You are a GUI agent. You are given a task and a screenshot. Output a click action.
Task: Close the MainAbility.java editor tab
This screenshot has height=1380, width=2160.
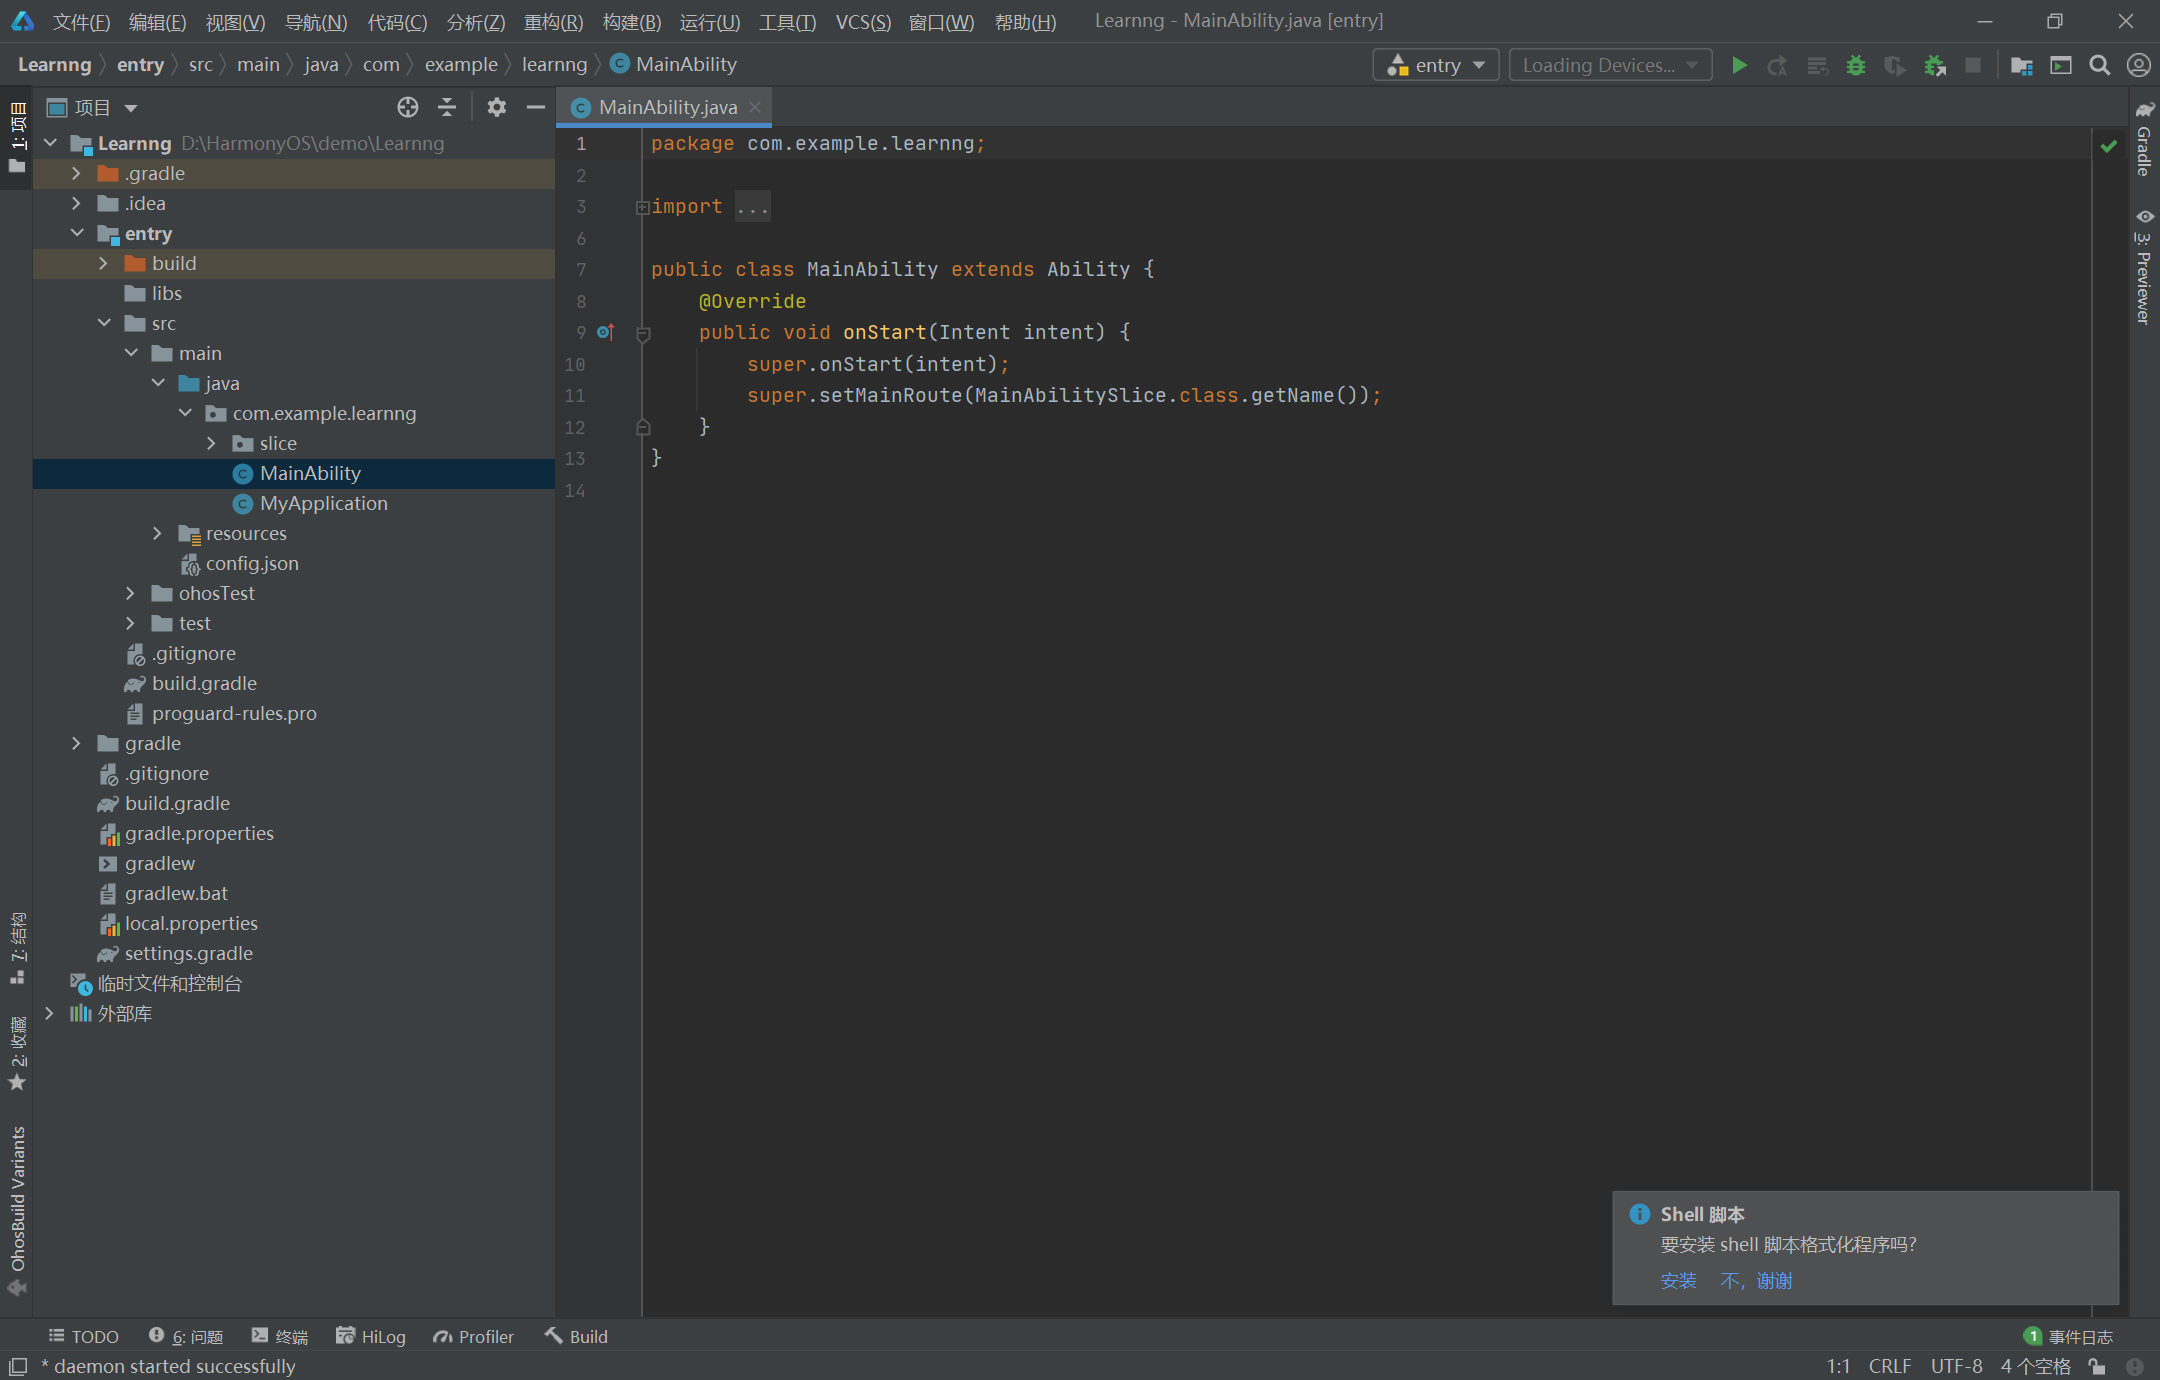[x=755, y=107]
